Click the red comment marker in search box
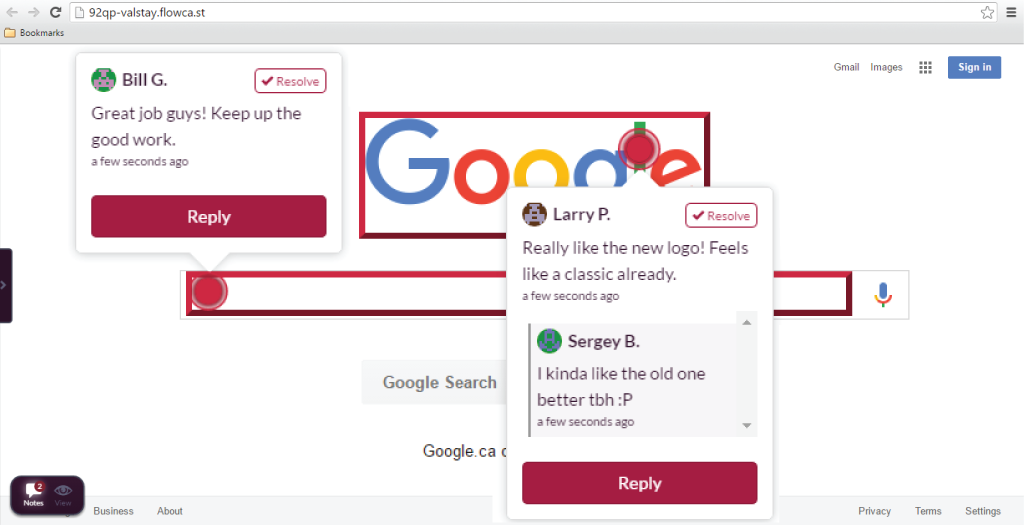1024x525 pixels. click(x=208, y=291)
